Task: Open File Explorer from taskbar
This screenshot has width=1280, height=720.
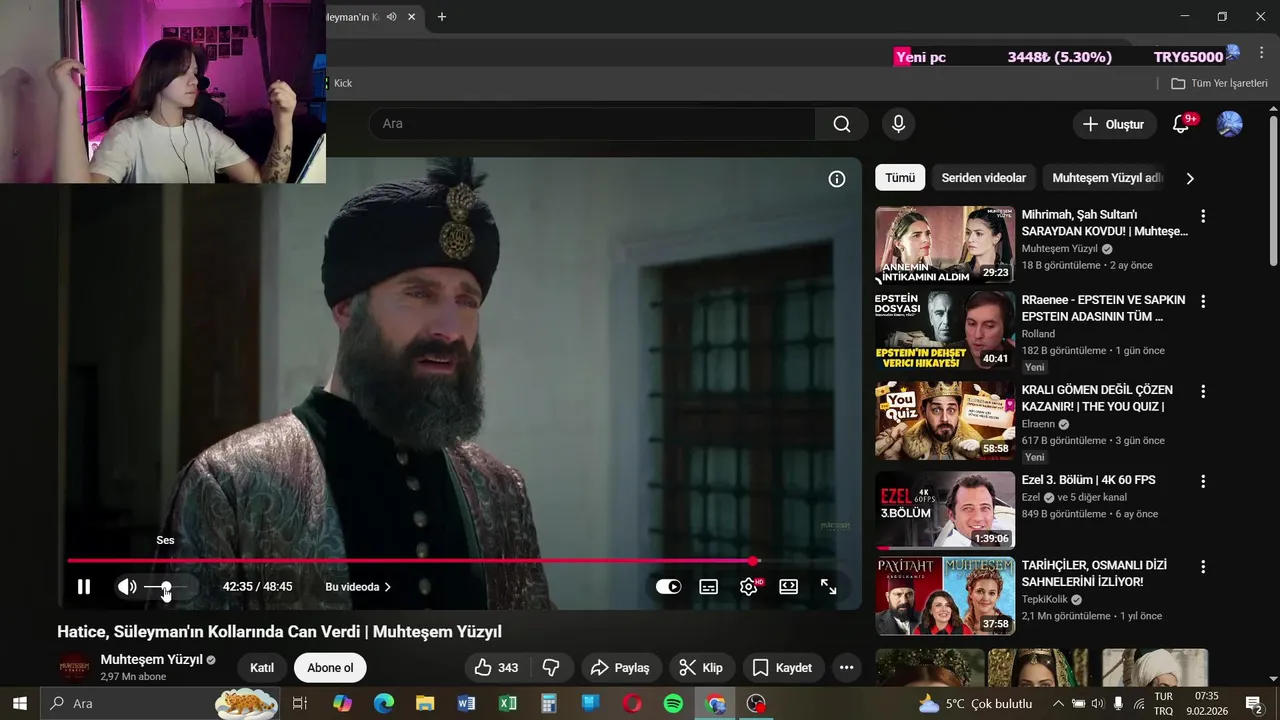Action: [425, 703]
